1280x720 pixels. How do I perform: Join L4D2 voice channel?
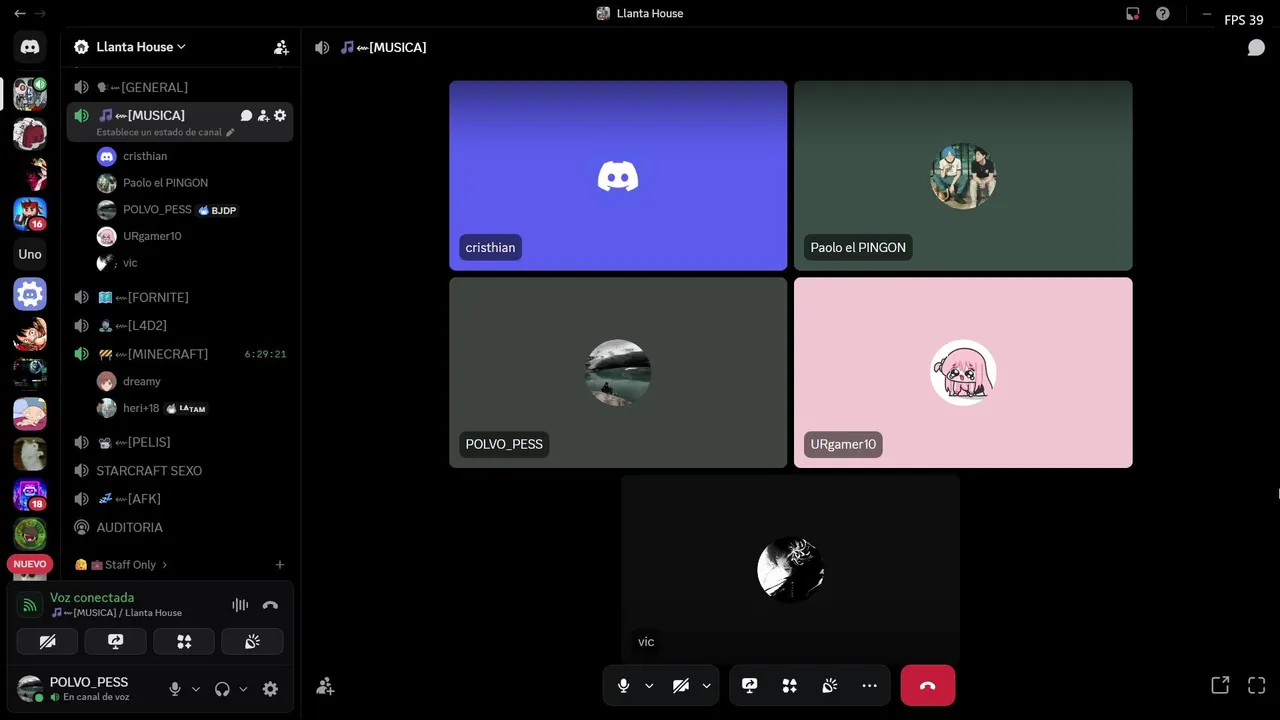click(180, 326)
